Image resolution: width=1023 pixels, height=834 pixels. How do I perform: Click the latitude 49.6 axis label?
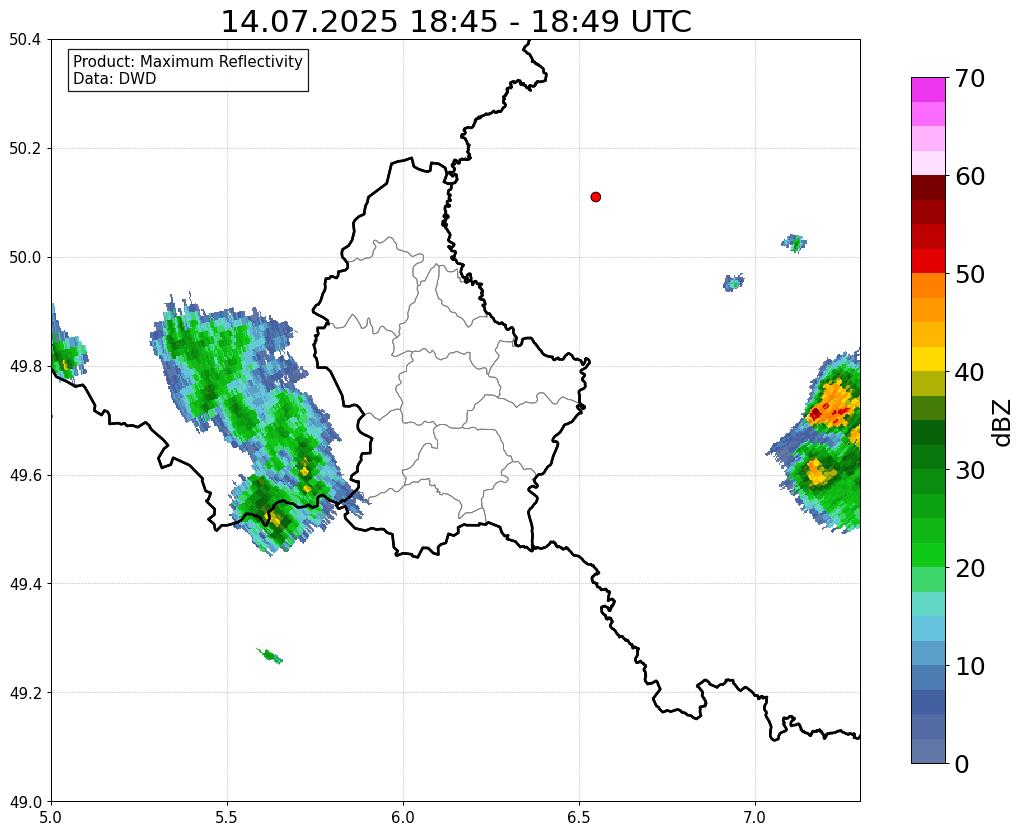[x=25, y=475]
